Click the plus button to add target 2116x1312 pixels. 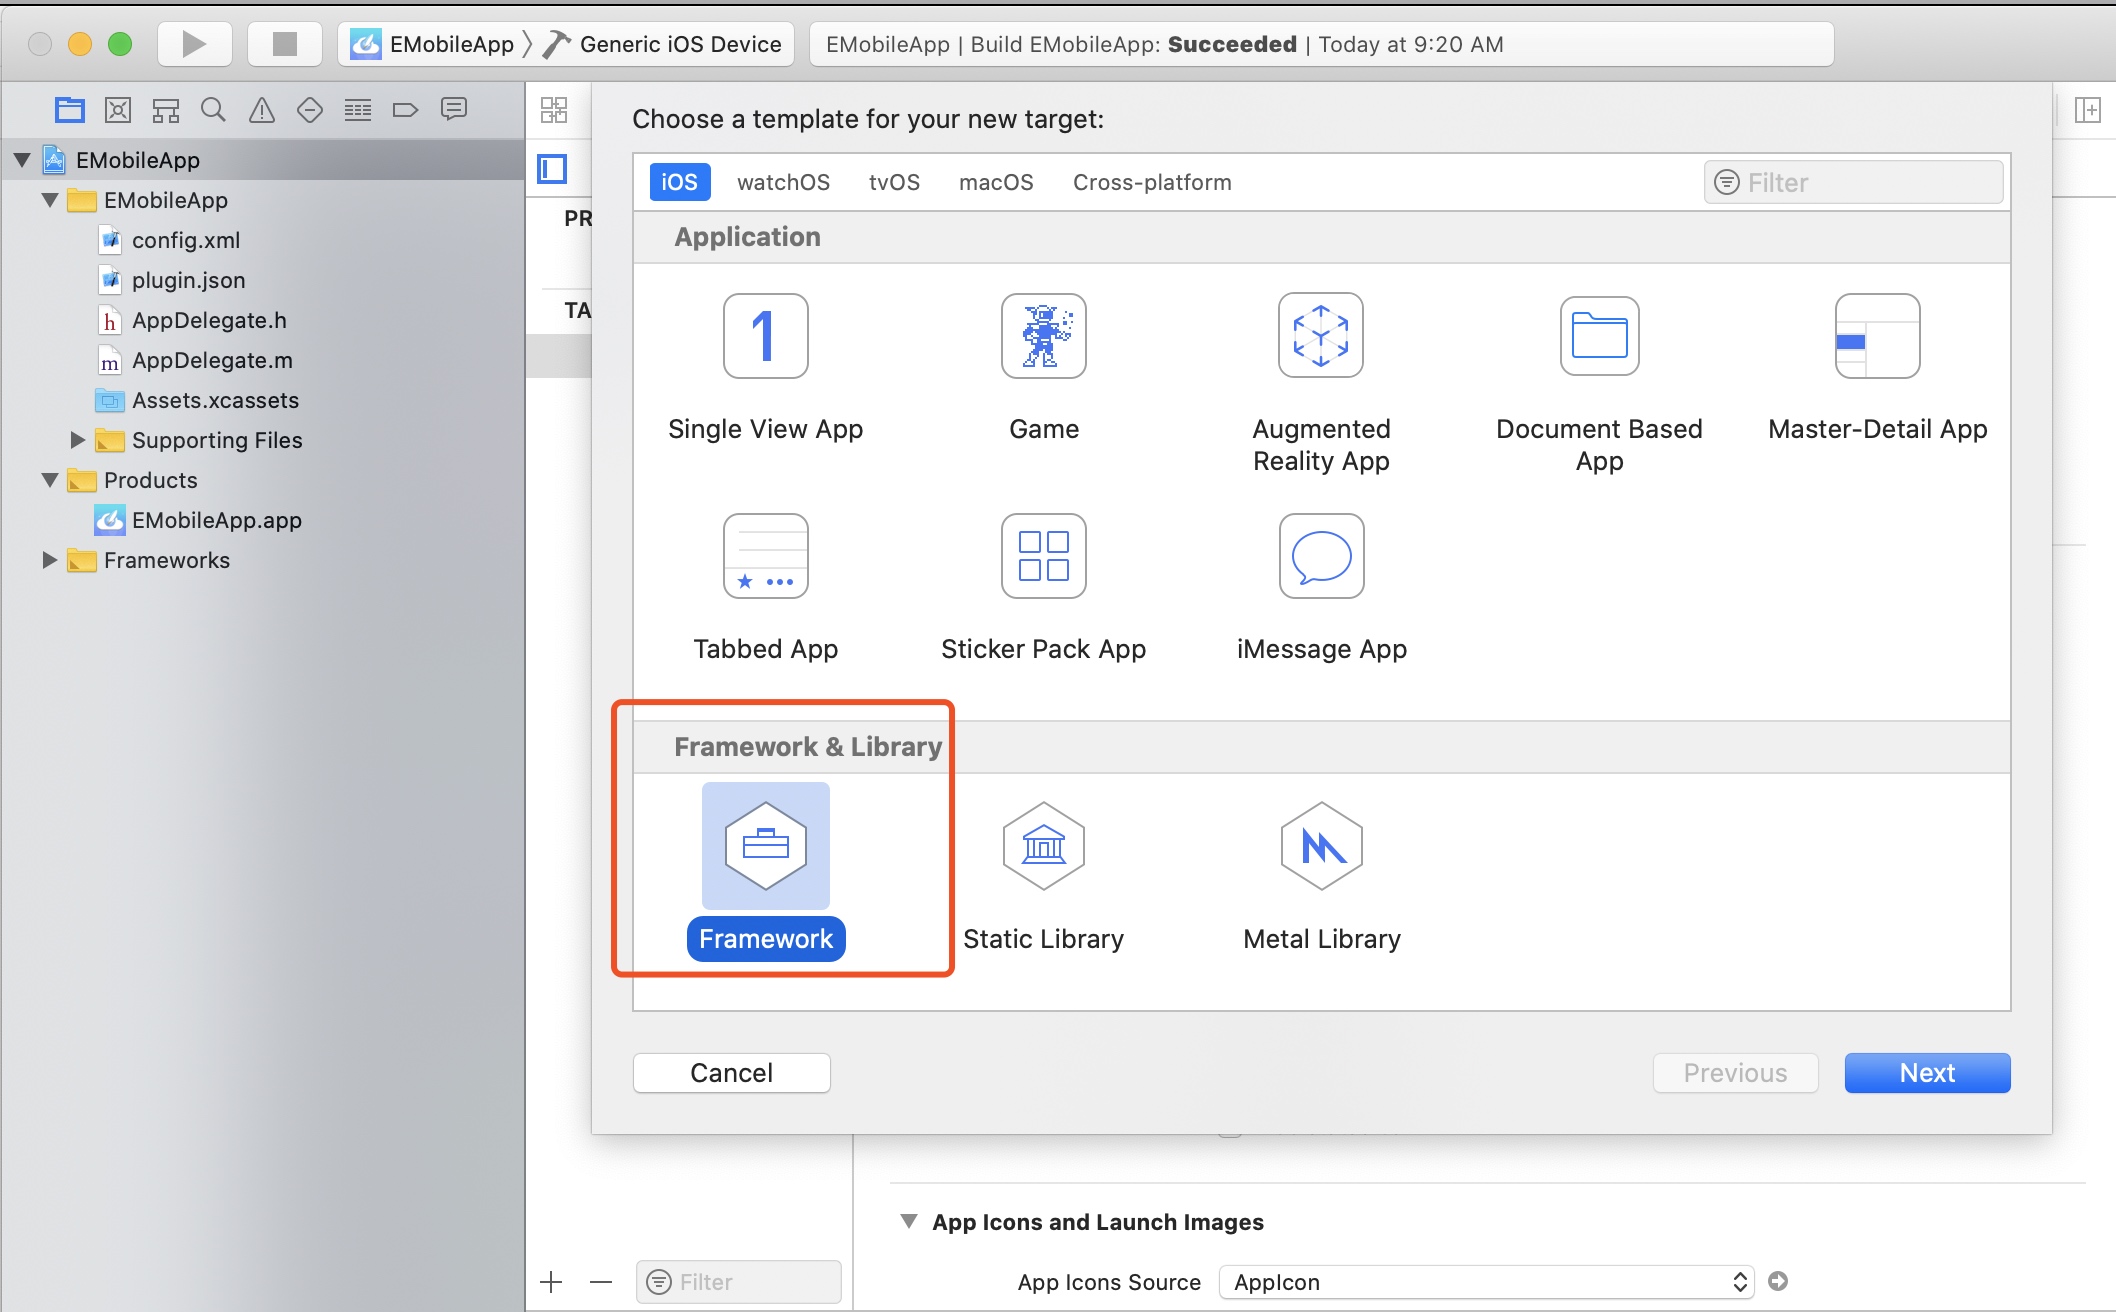(x=551, y=1282)
